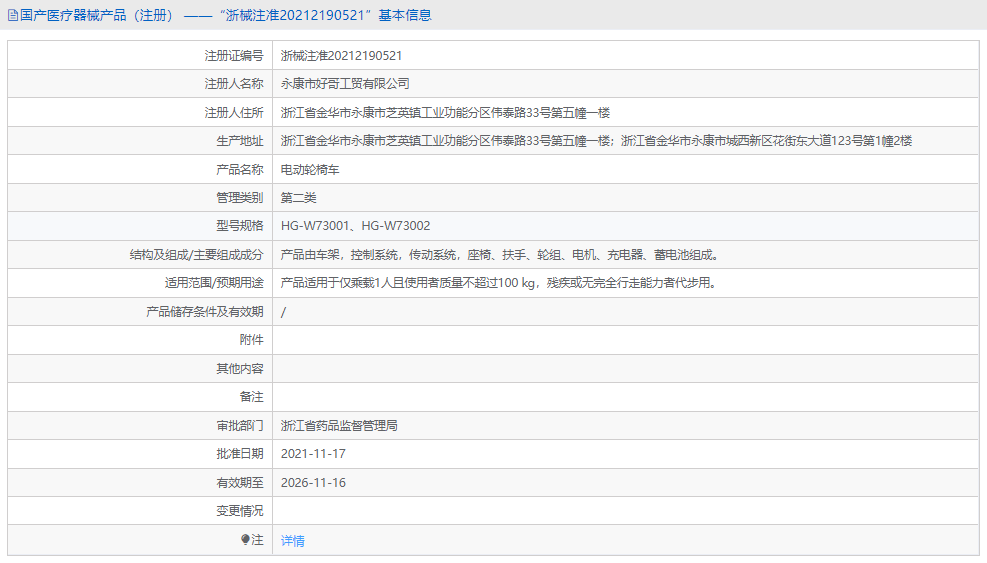Click the 审批部门 label
The image size is (987, 563).
coord(240,426)
